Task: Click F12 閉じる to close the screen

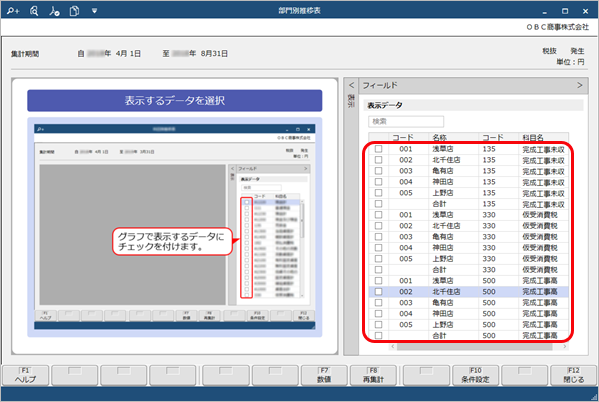Action: point(573,375)
